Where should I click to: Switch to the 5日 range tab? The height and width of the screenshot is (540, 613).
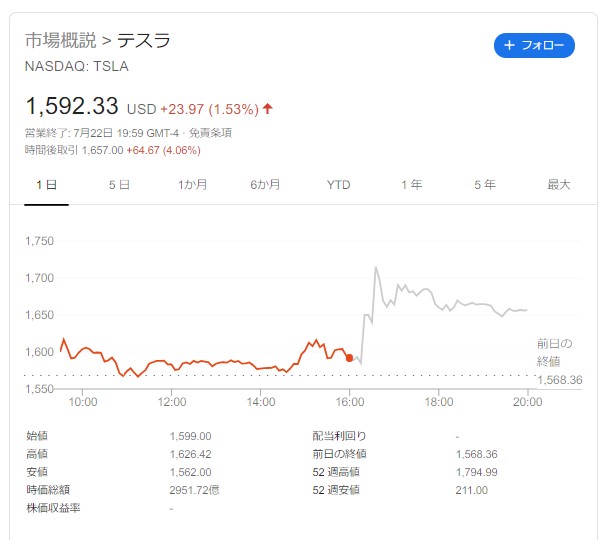pyautogui.click(x=119, y=185)
